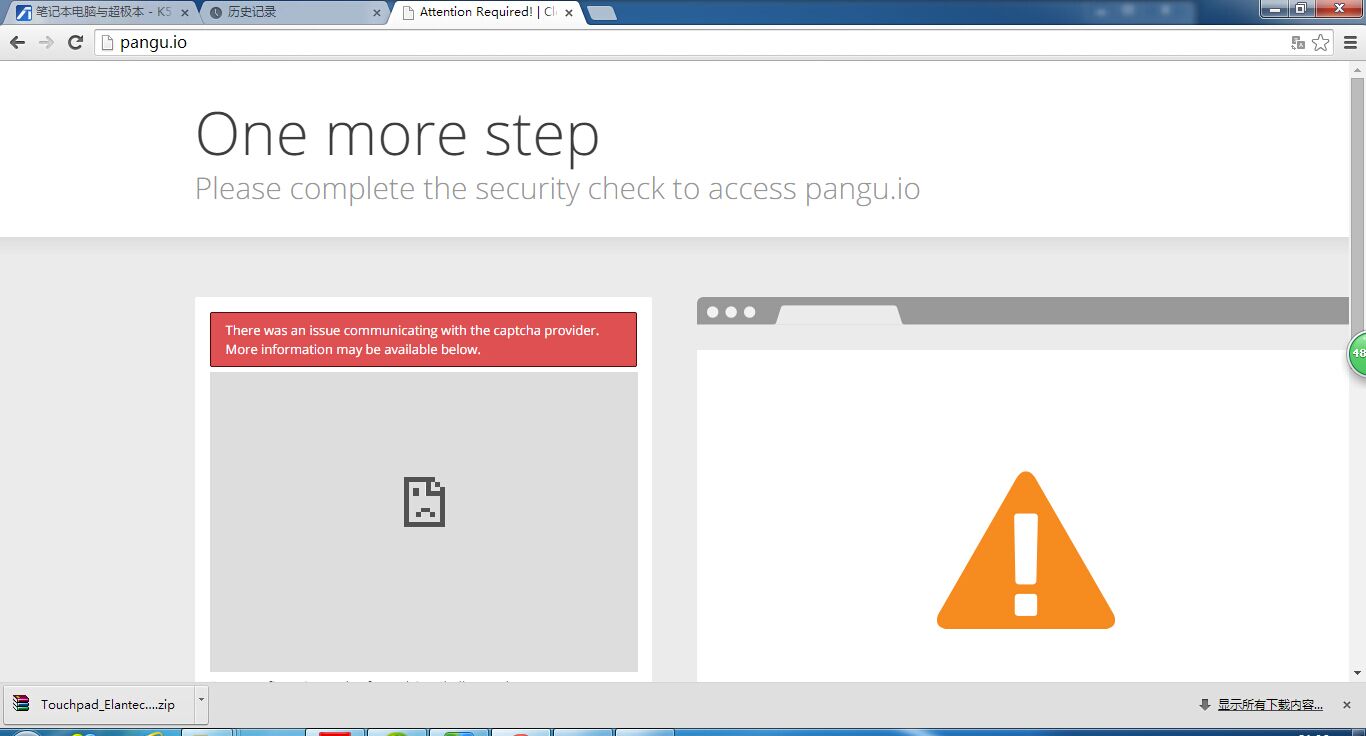The height and width of the screenshot is (736, 1366).
Task: Close the 历史记录 tab
Action: (377, 13)
